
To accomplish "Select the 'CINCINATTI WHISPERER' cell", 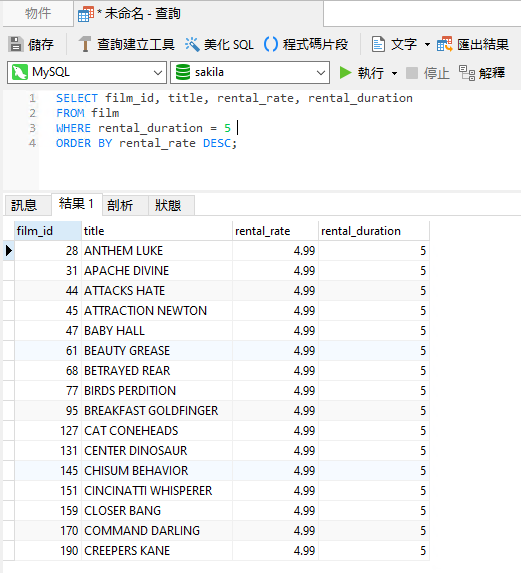I will [x=157, y=490].
